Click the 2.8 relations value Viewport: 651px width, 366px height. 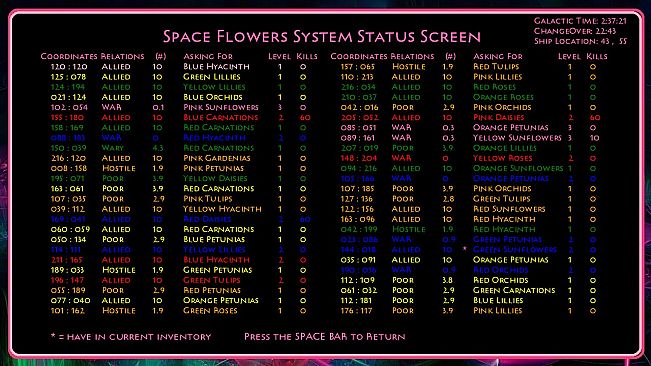click(448, 199)
